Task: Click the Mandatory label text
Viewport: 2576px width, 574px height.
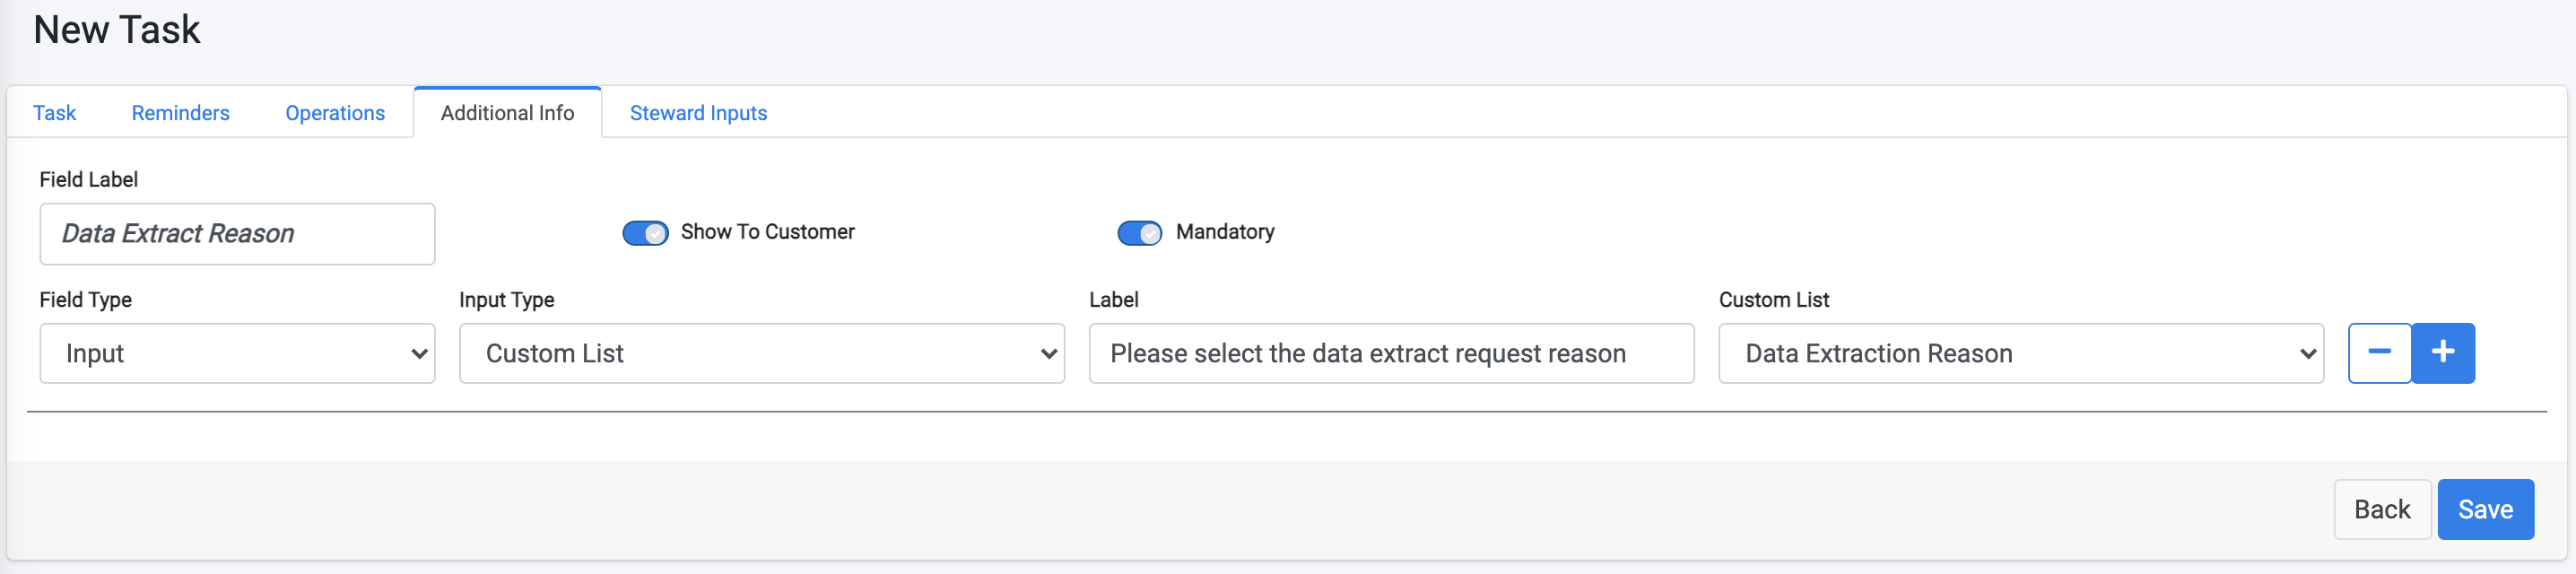Action: [x=1225, y=232]
